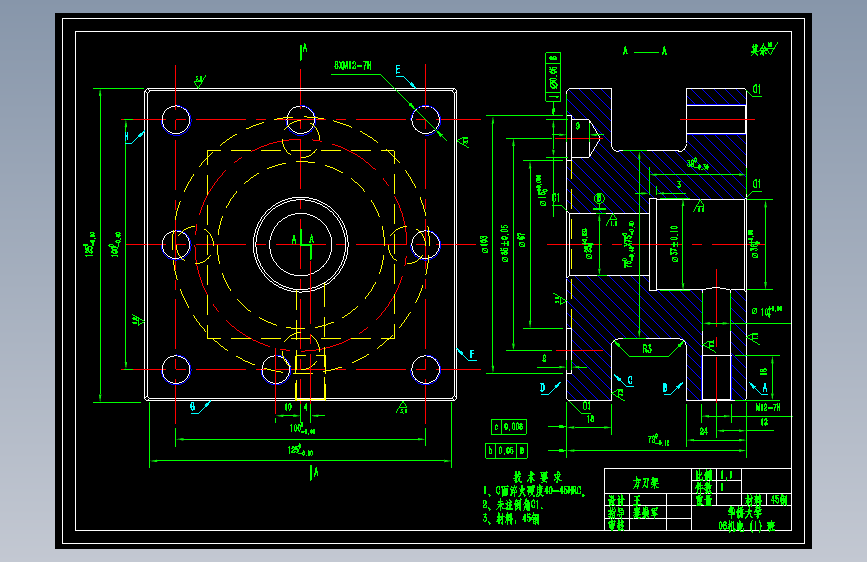Click the cyan surface label F

(x=472, y=354)
